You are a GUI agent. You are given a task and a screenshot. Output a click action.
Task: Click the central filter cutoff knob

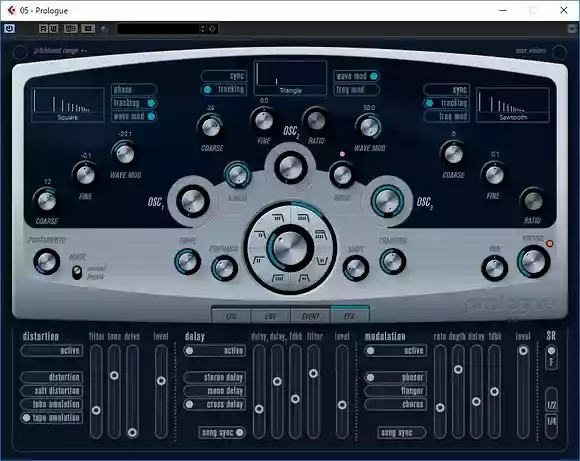pos(290,247)
